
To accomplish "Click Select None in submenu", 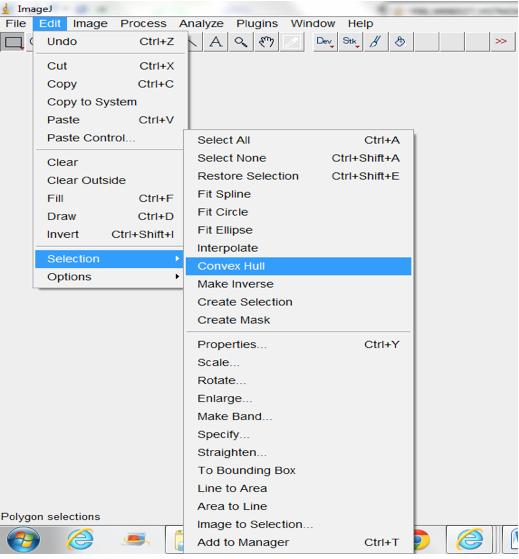I will (298, 158).
